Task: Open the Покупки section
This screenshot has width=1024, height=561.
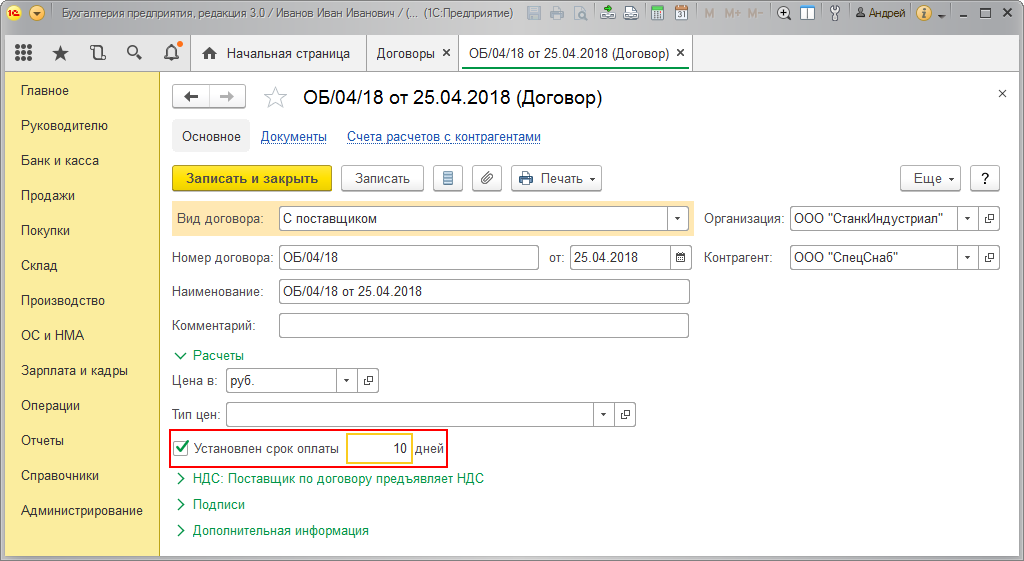Action: click(45, 231)
